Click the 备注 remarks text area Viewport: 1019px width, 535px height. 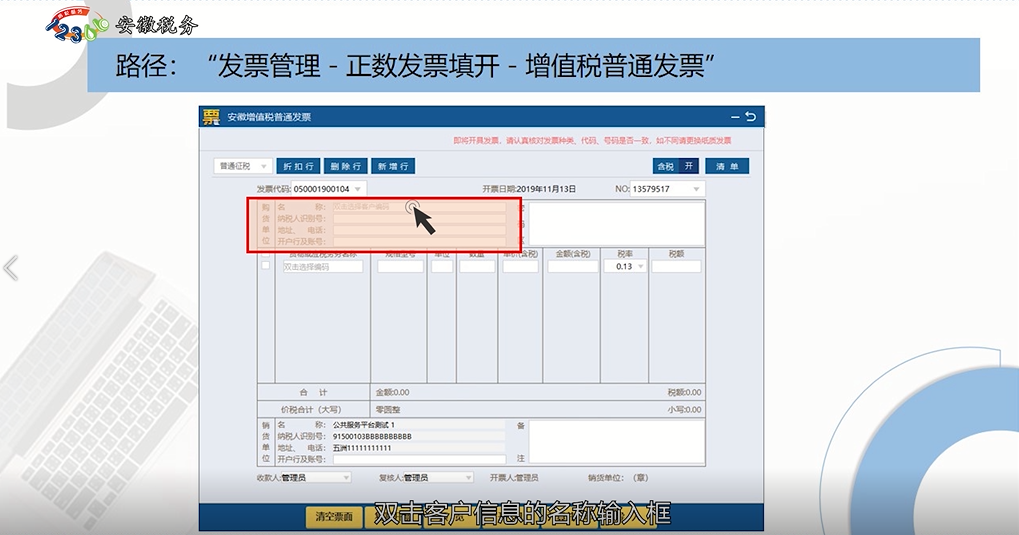click(x=617, y=441)
